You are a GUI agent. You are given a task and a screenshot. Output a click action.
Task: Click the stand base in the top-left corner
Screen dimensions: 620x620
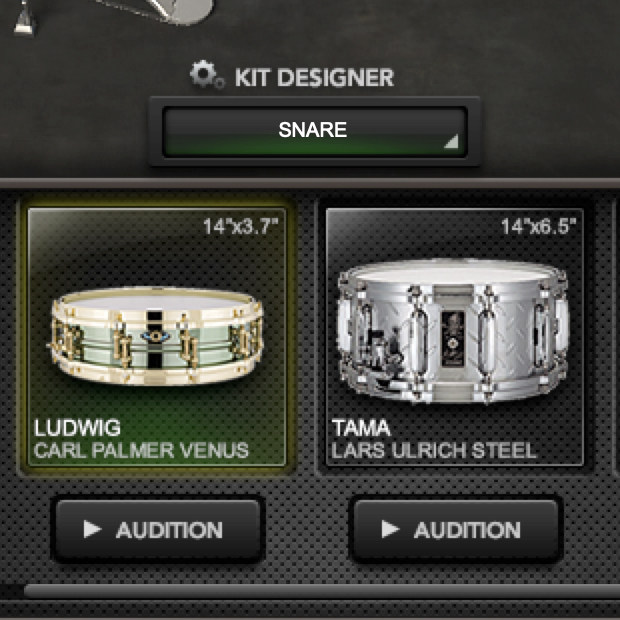click(25, 19)
